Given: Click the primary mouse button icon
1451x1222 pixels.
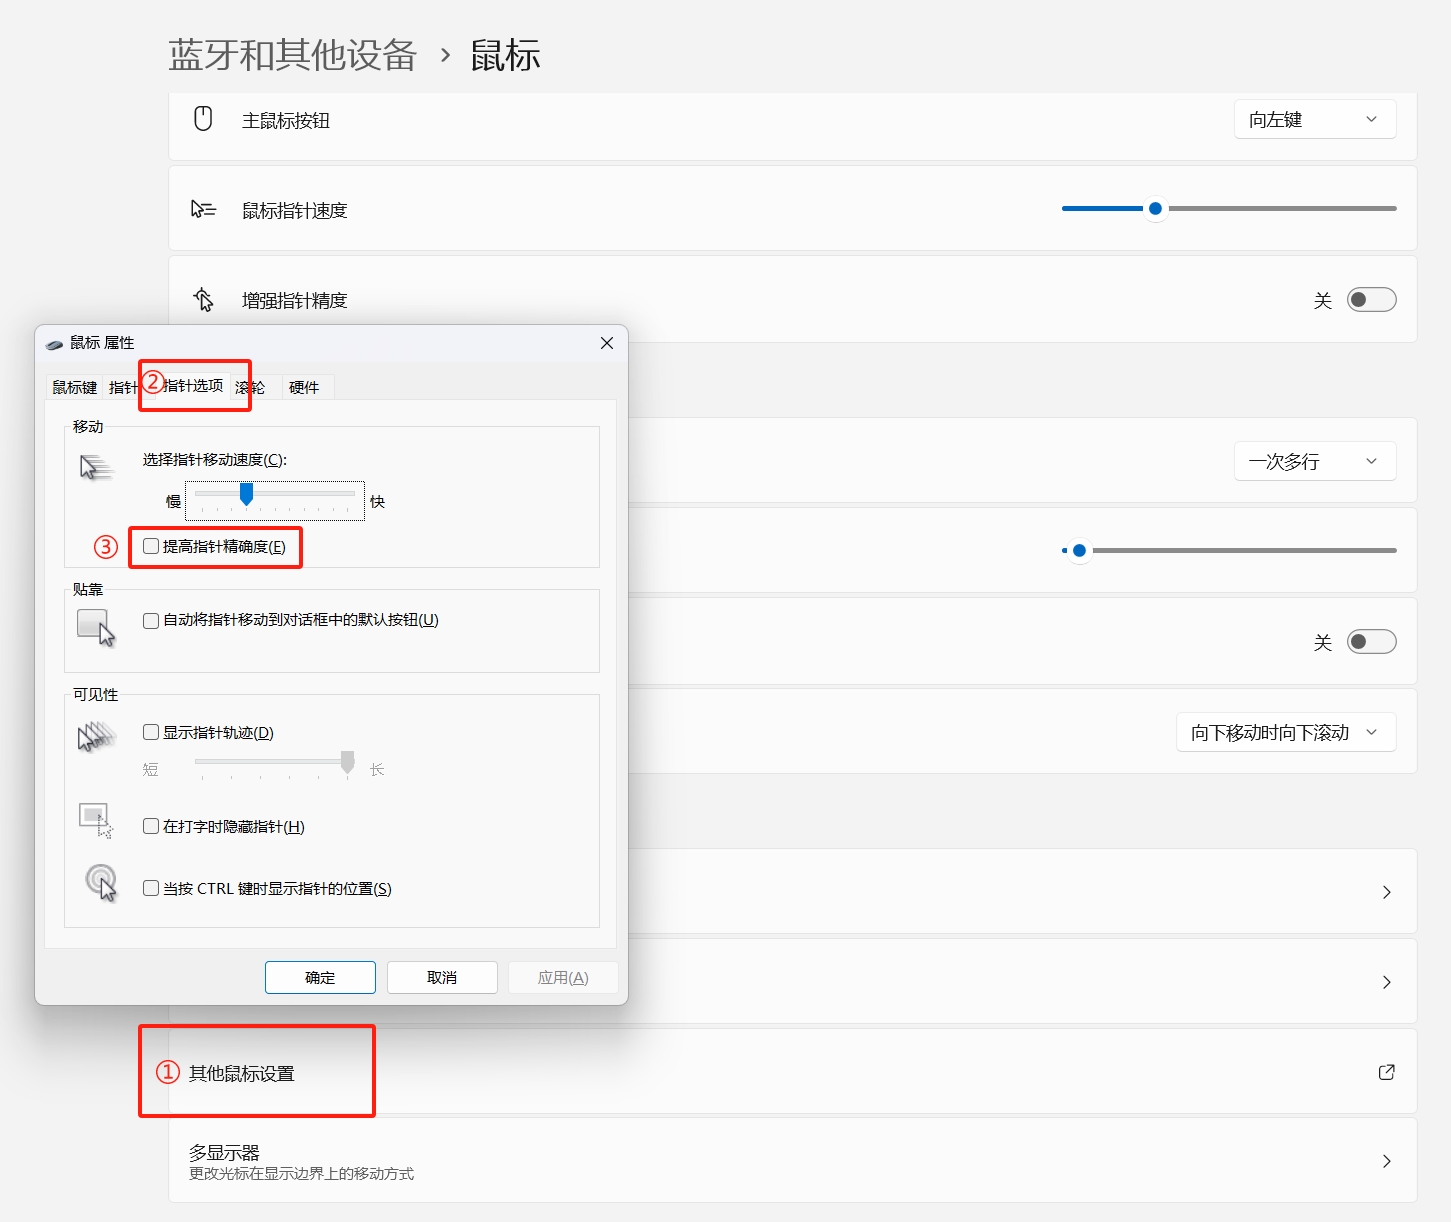Looking at the screenshot, I should coord(203,119).
